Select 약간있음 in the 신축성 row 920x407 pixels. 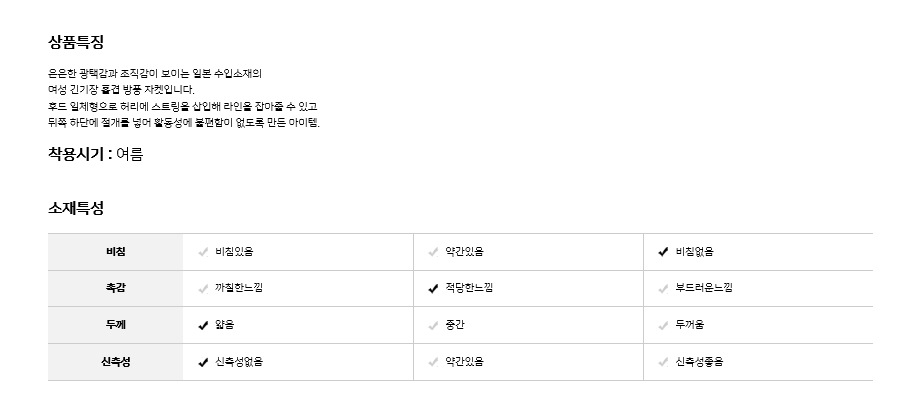(464, 362)
